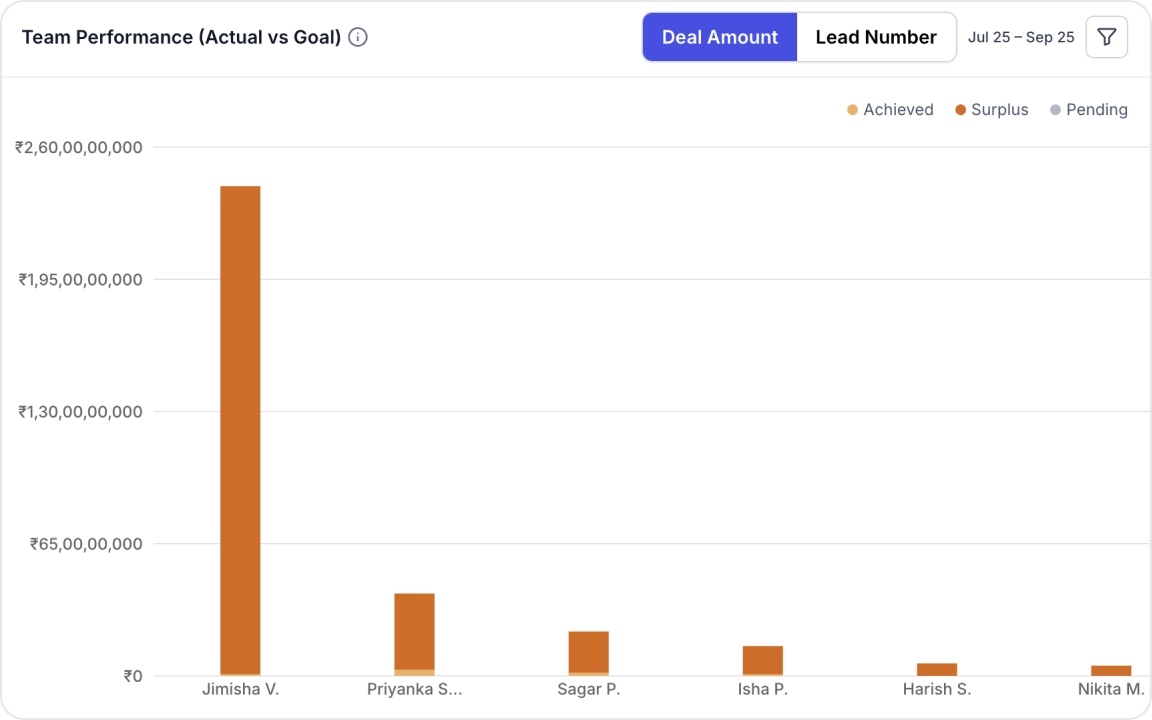Select the Deal Amount tab
This screenshot has width=1152, height=720.
pos(719,37)
